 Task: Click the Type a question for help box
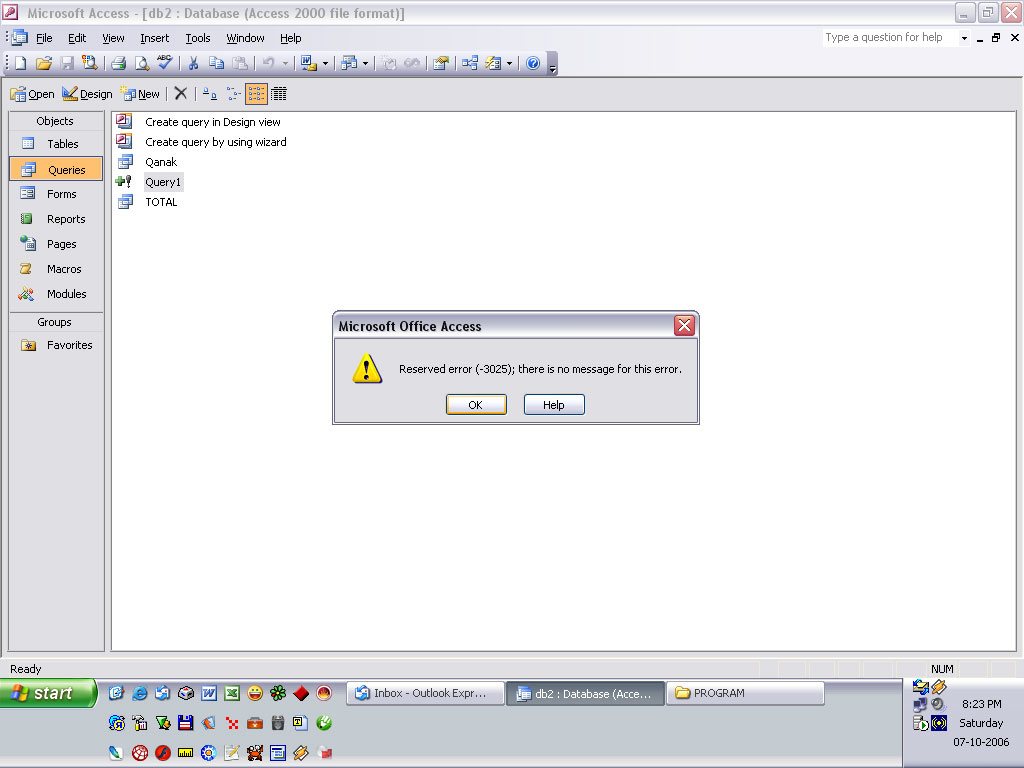(890, 38)
